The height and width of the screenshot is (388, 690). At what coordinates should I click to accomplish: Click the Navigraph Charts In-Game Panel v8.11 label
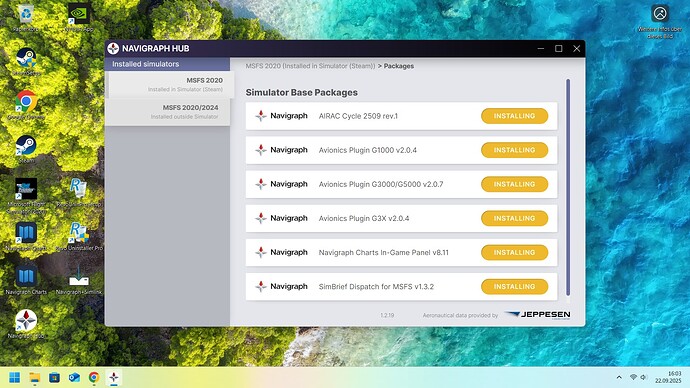pyautogui.click(x=384, y=253)
